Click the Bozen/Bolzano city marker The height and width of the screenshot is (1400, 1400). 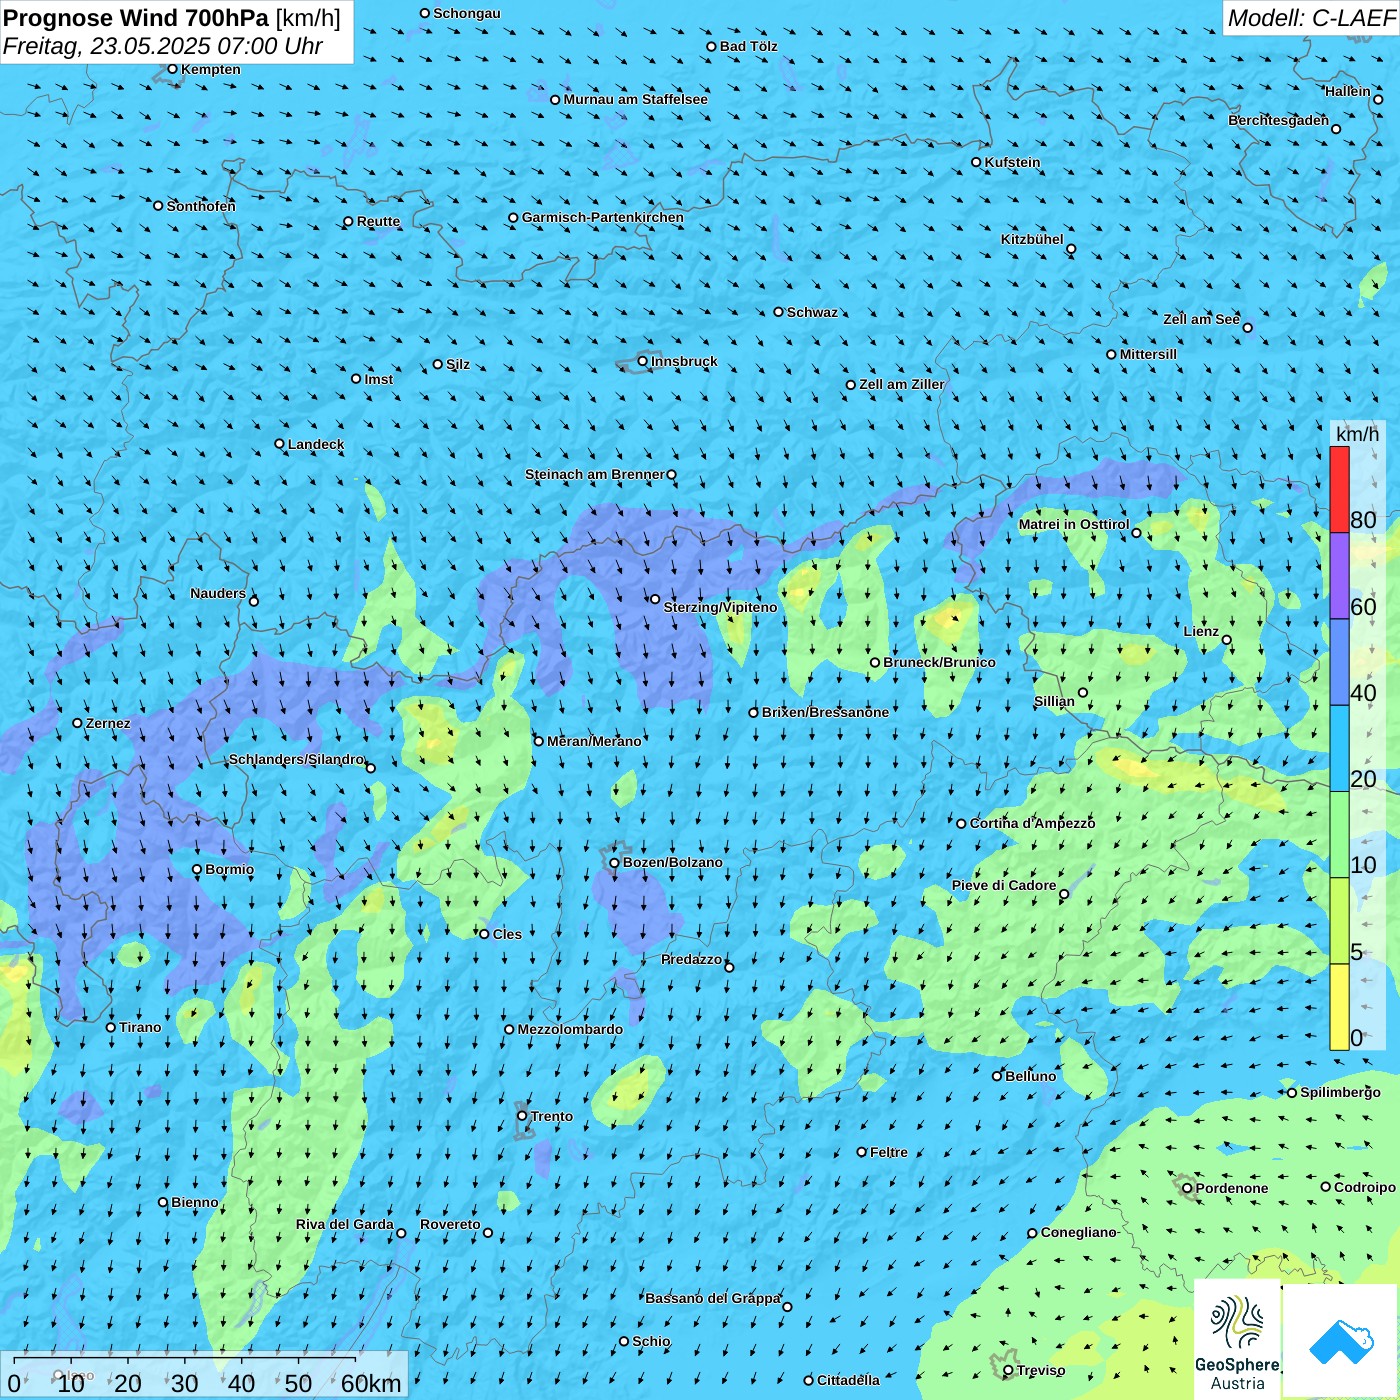pos(614,862)
